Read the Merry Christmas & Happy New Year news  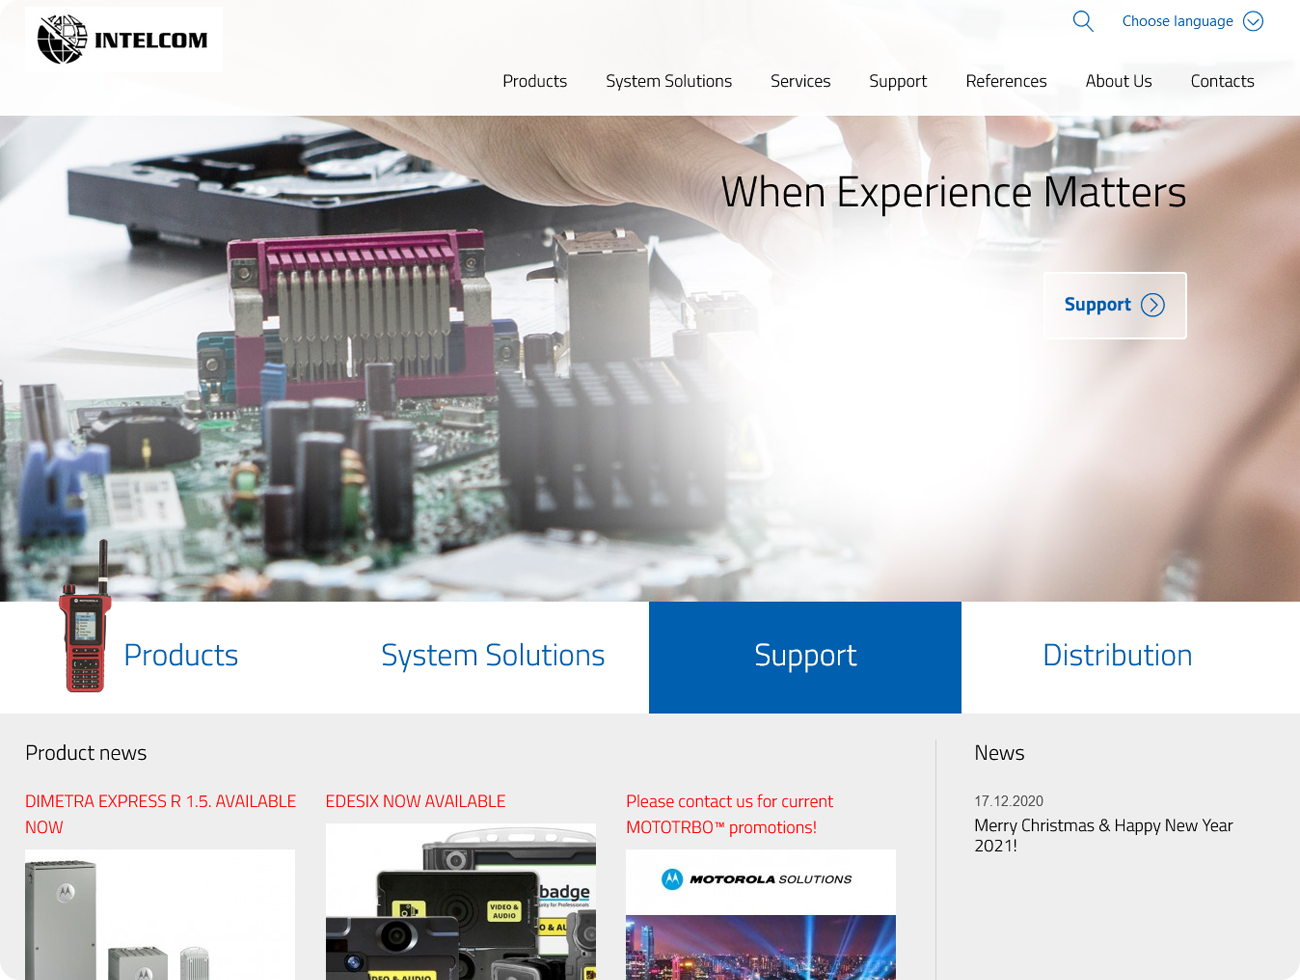1103,835
